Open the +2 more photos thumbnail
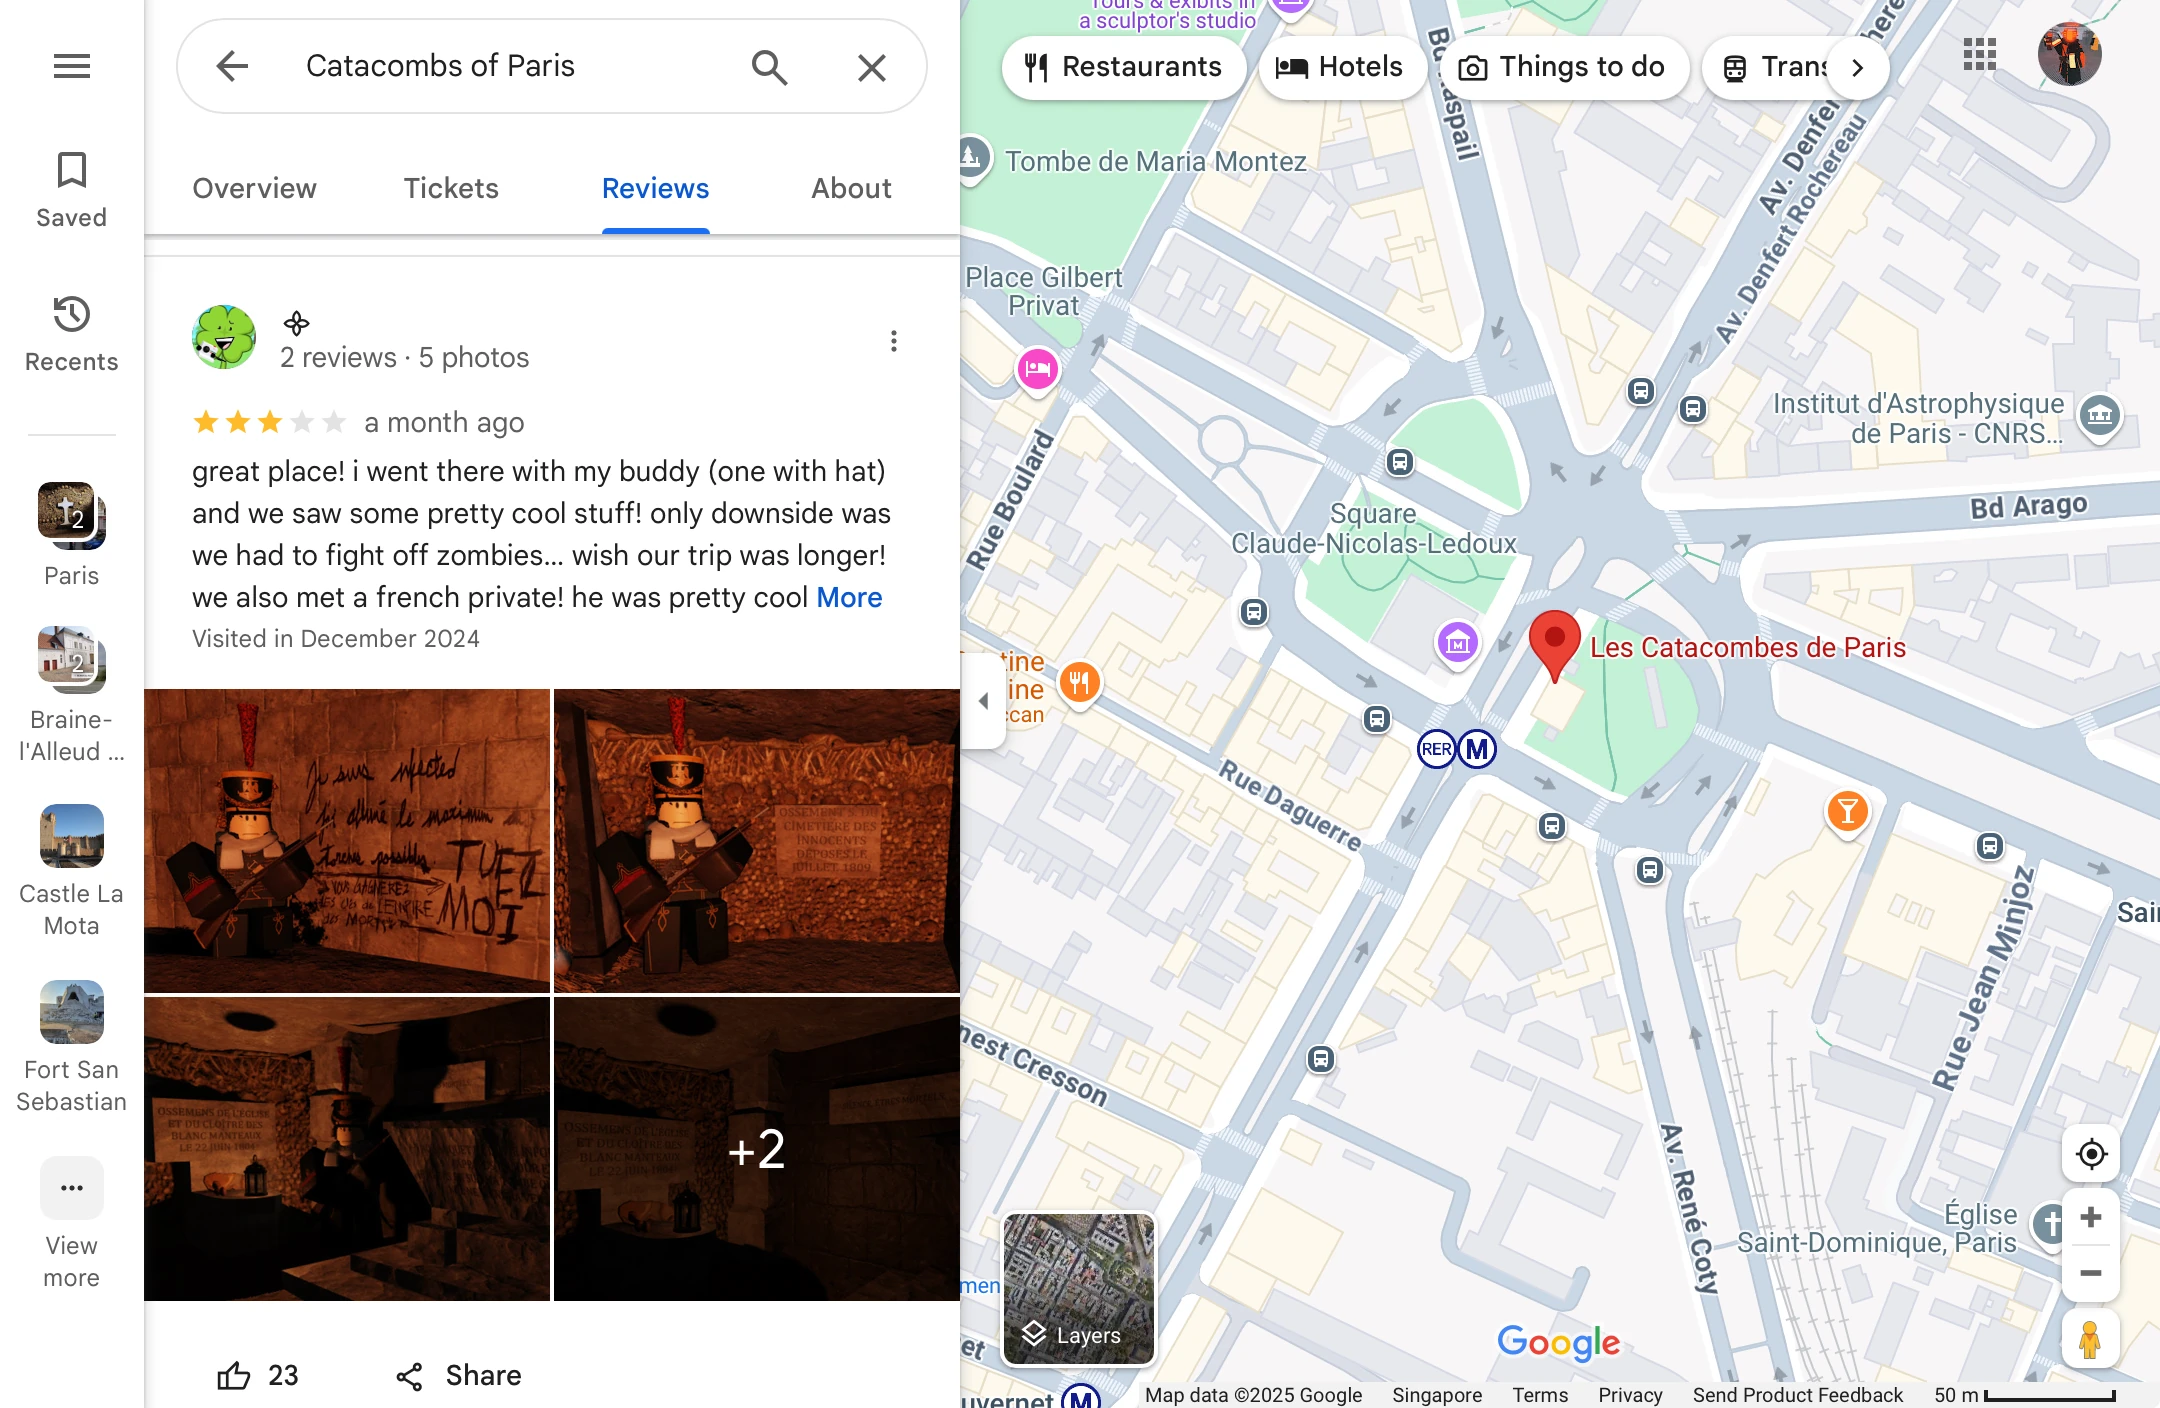Screen dimensions: 2160x1408 point(757,1148)
